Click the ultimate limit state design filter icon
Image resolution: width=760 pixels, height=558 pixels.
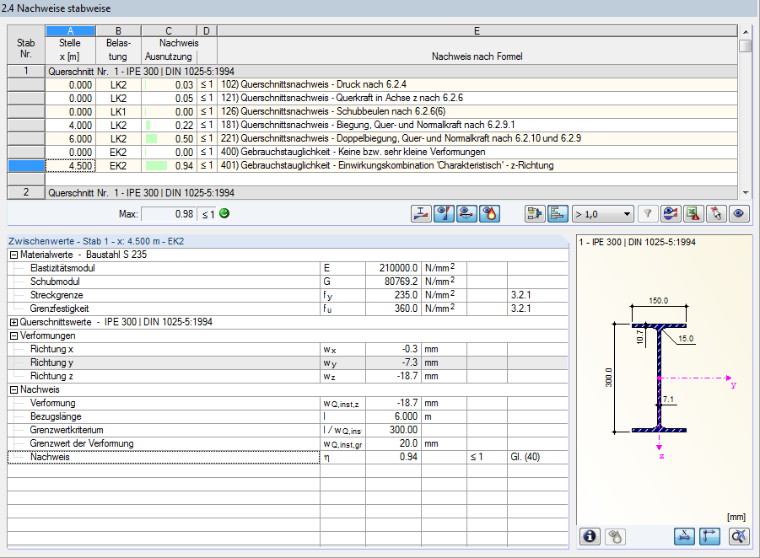(421, 214)
